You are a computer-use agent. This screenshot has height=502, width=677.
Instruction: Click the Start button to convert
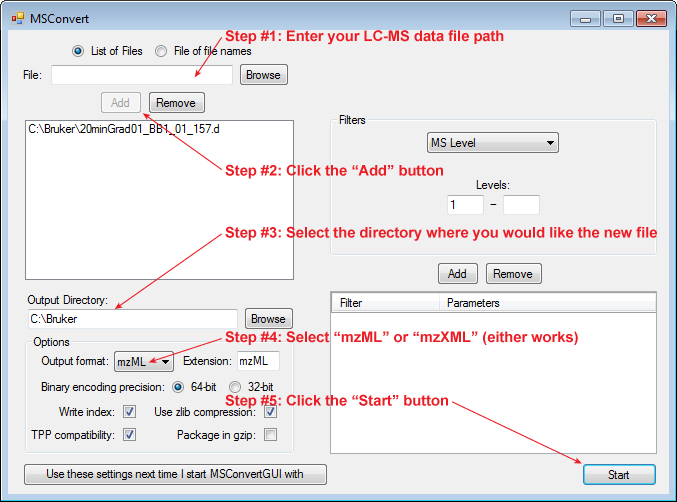pyautogui.click(x=619, y=475)
